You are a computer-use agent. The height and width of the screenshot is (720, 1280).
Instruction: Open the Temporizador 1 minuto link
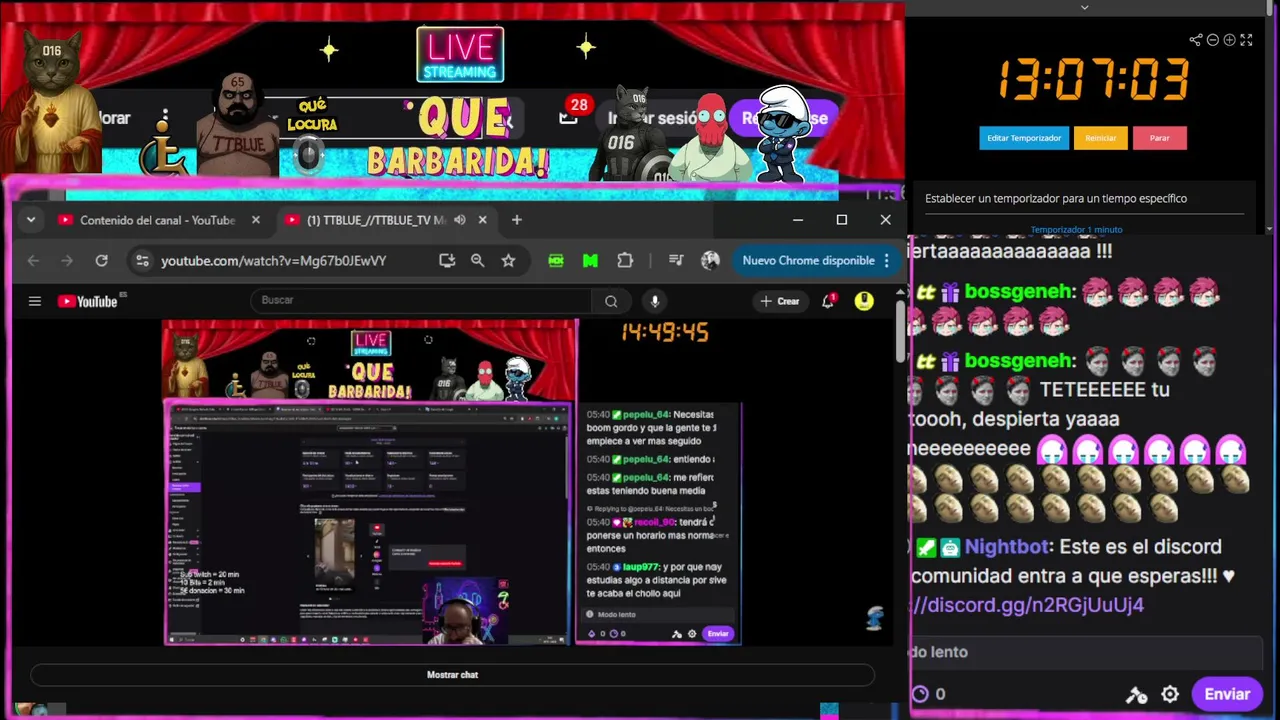coord(1076,230)
